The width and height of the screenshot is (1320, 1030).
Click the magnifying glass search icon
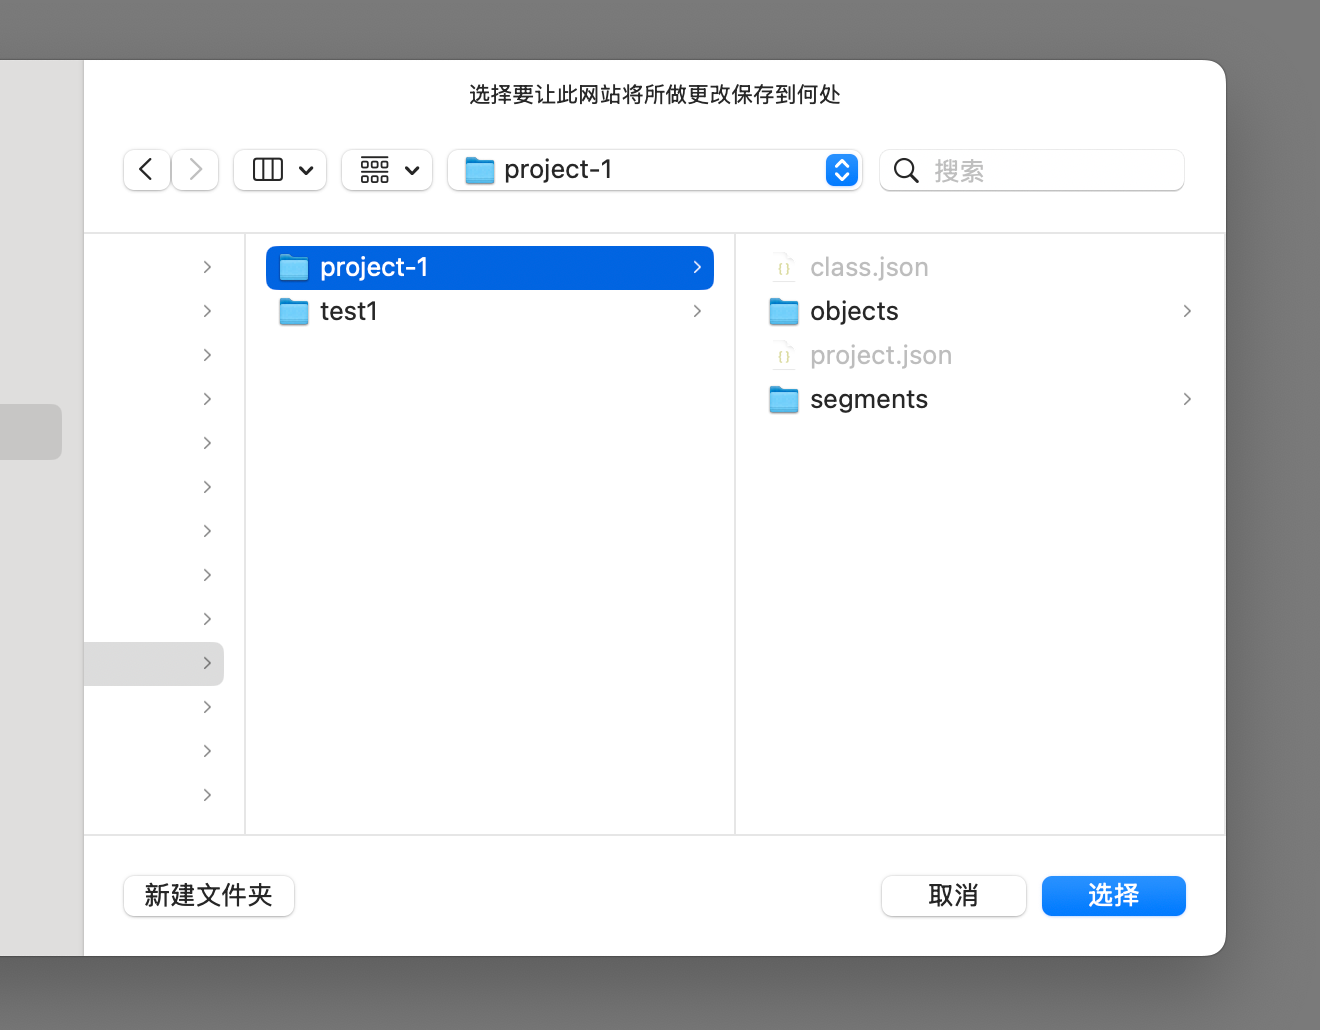[x=905, y=171]
